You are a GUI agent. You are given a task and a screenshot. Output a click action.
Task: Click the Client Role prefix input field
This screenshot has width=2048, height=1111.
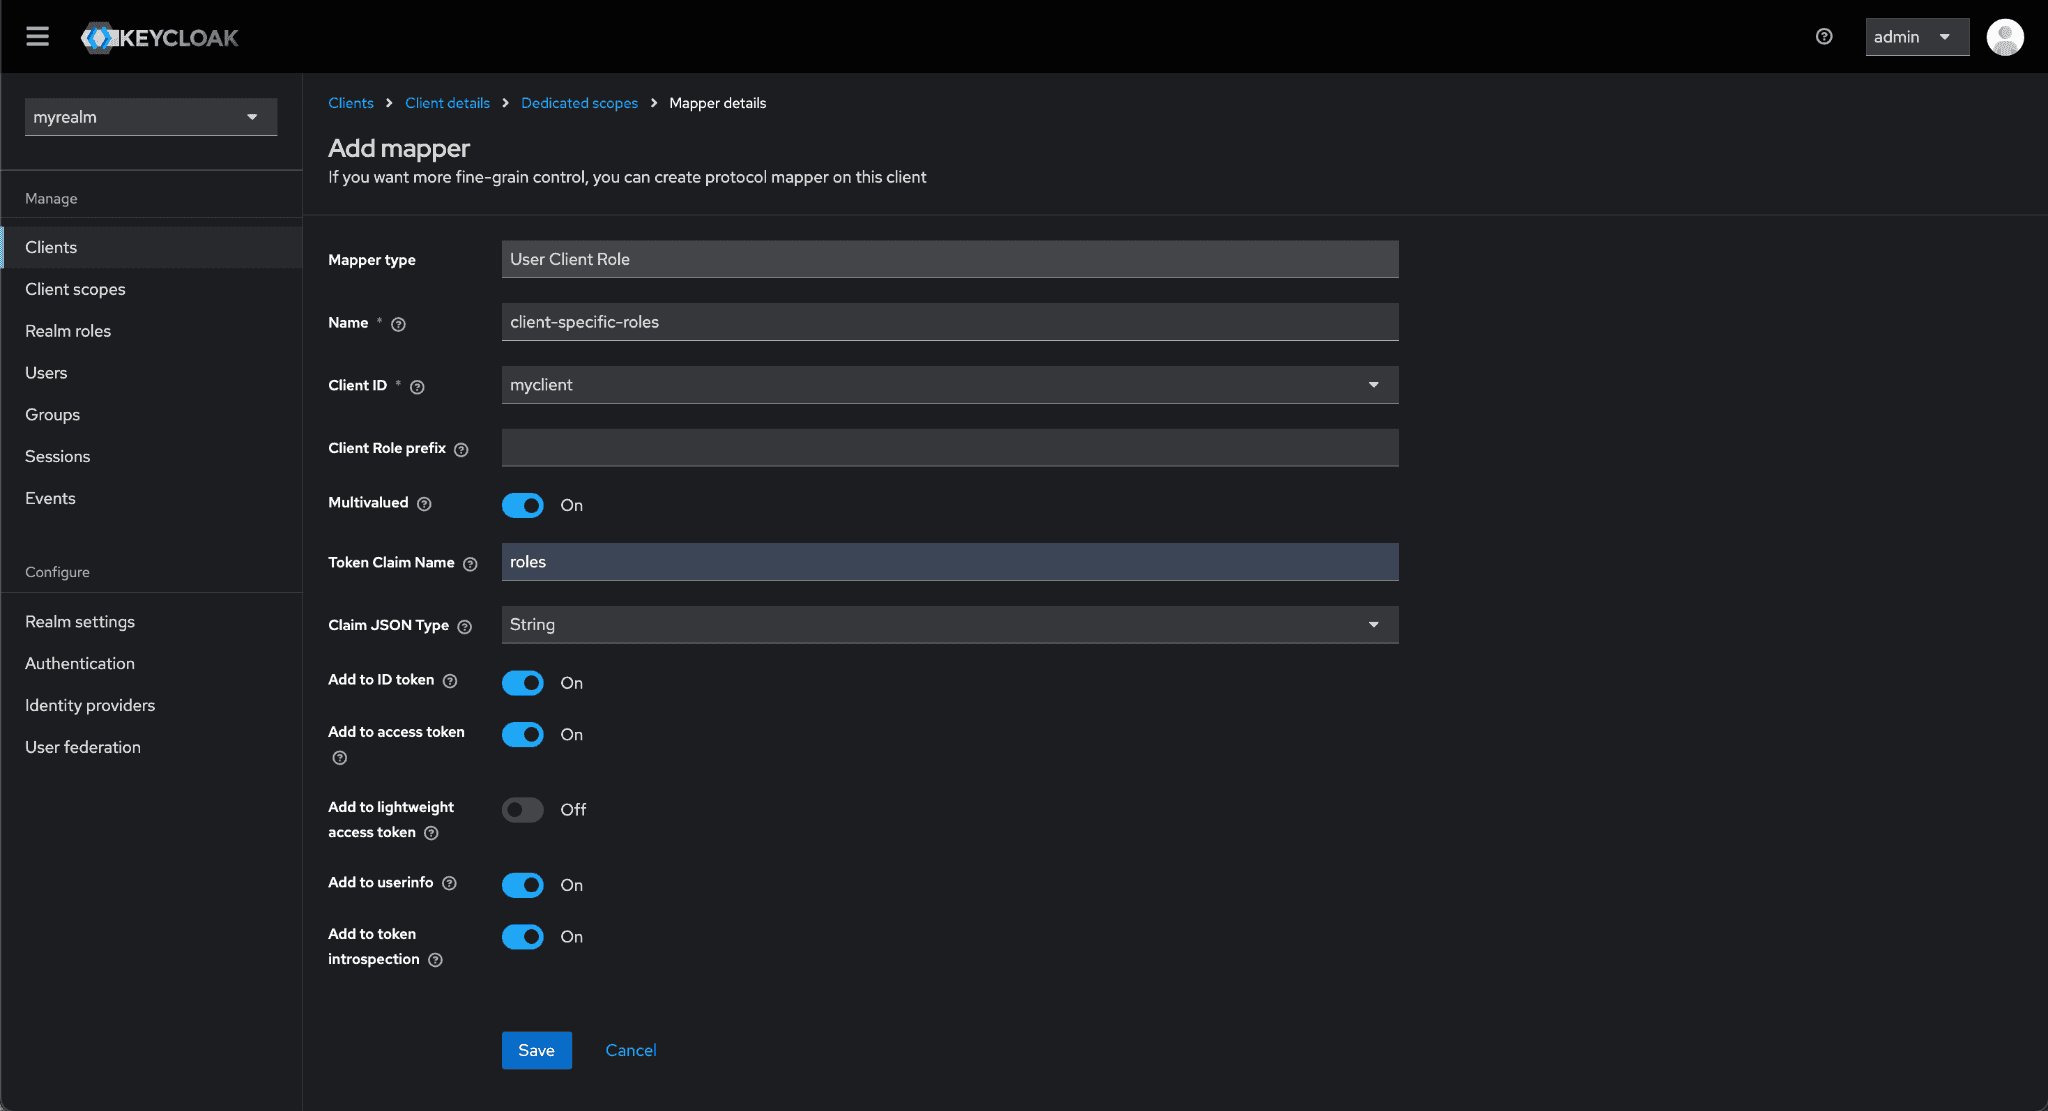pyautogui.click(x=948, y=448)
